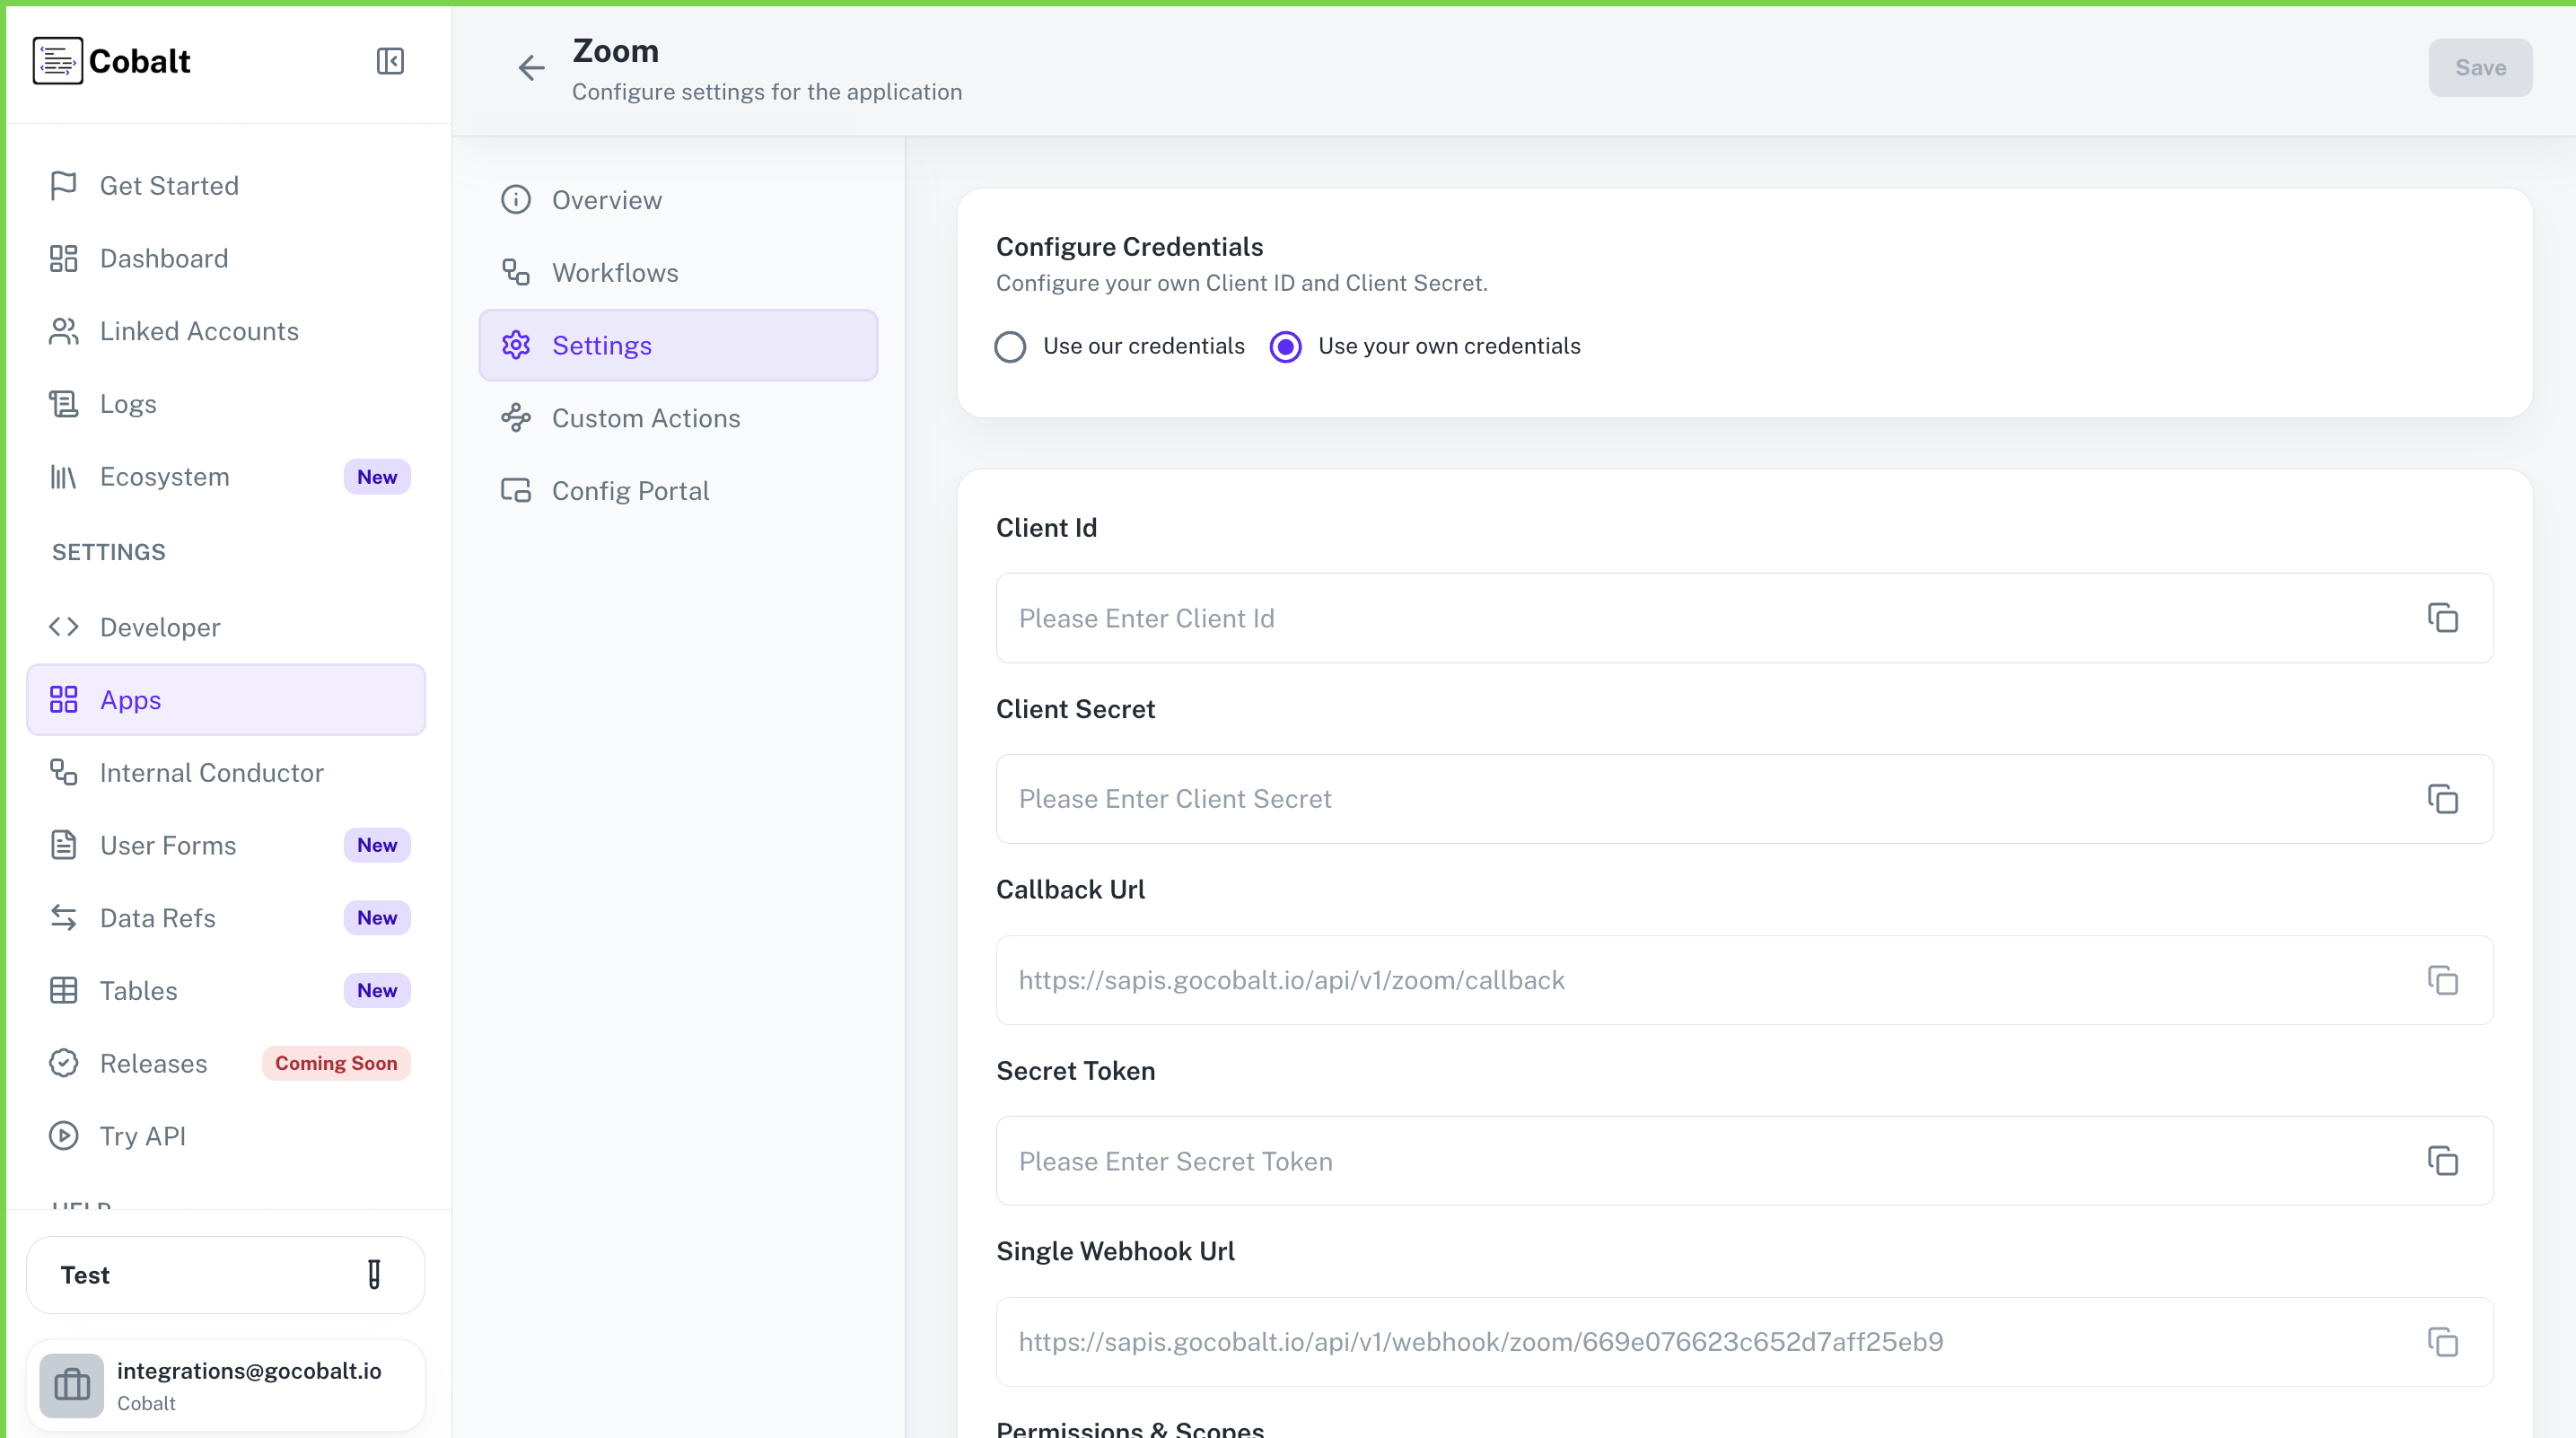
Task: Switch to the Overview section
Action: [x=606, y=200]
